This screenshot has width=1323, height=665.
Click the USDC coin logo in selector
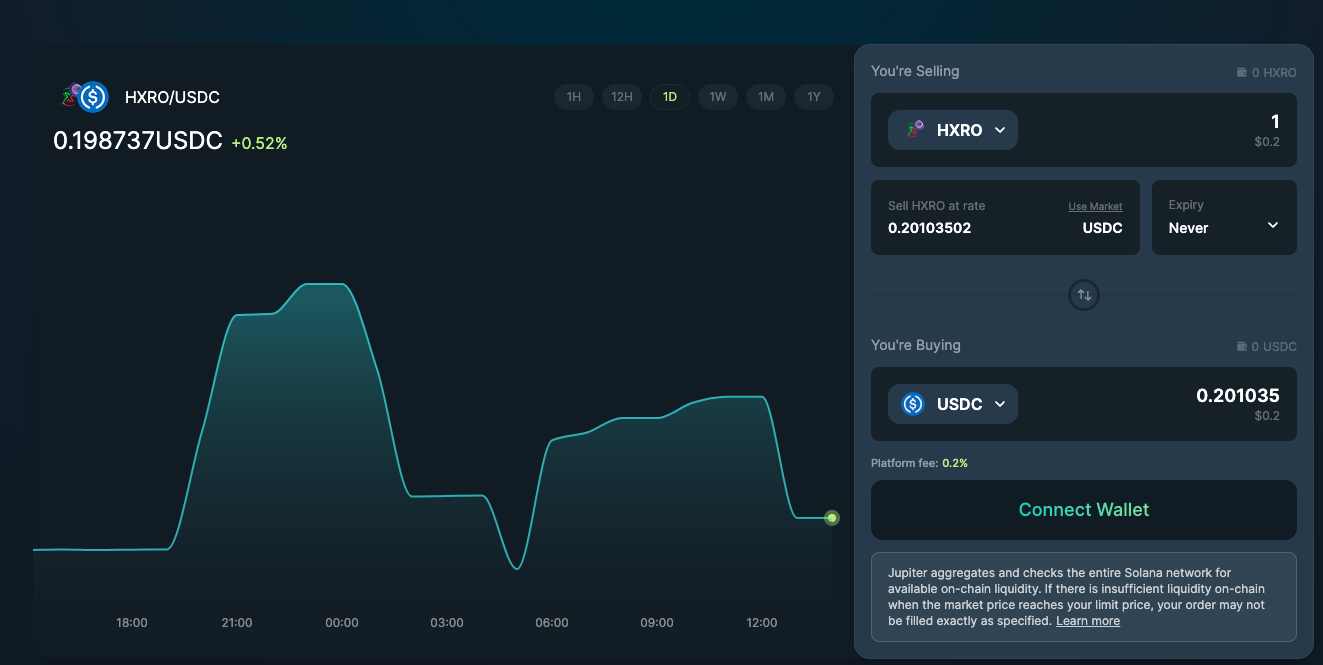point(913,404)
